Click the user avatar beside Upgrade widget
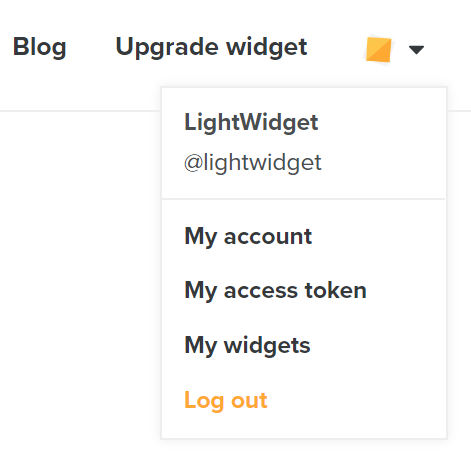Viewport: 471px width, 461px height. (x=378, y=50)
